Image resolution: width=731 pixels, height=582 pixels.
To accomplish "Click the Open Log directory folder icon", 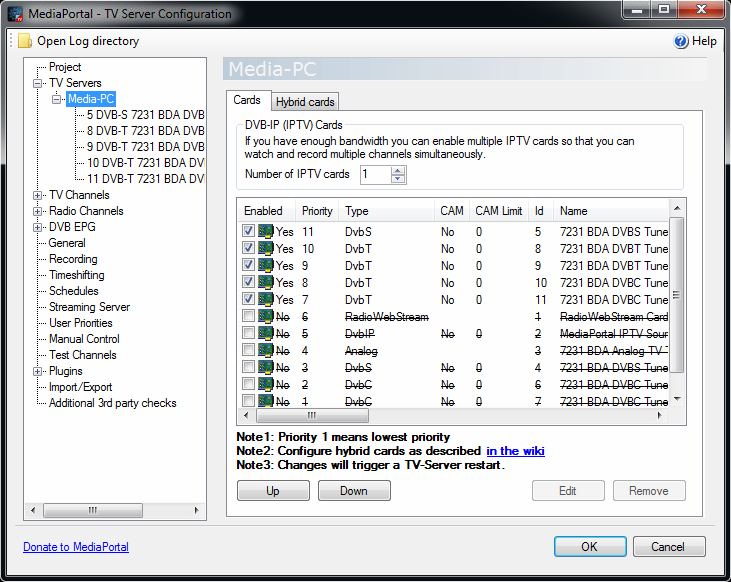I will click(25, 41).
